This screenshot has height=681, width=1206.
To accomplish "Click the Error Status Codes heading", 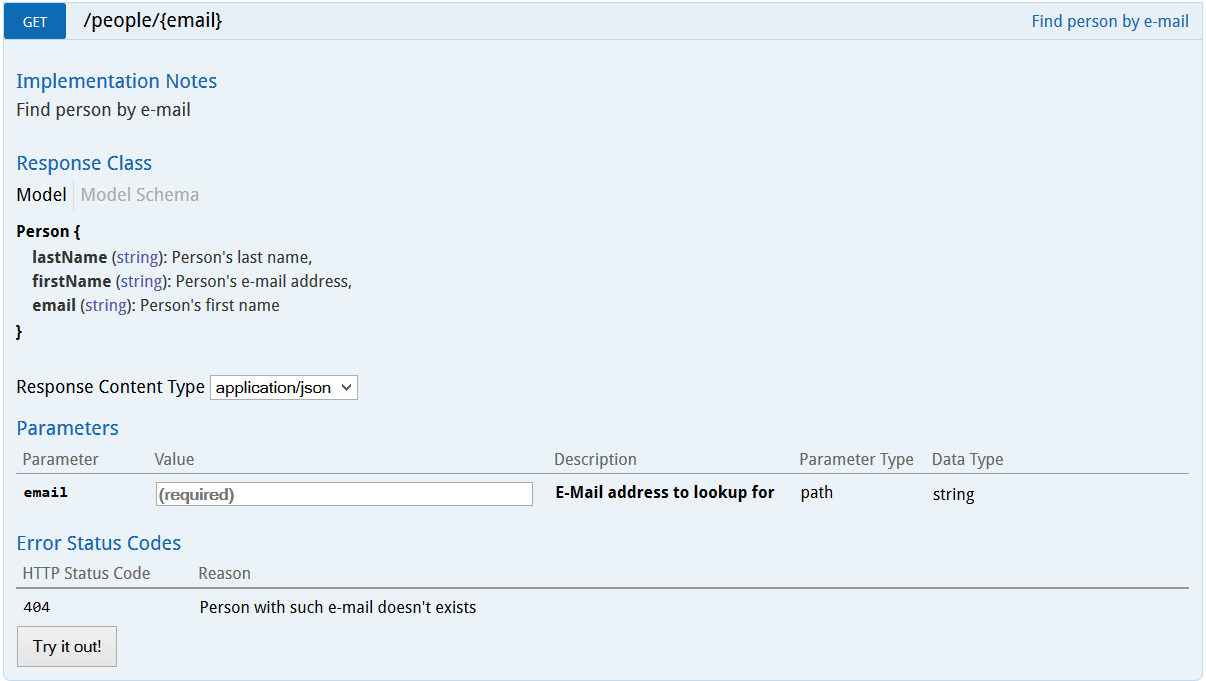I will click(x=98, y=543).
